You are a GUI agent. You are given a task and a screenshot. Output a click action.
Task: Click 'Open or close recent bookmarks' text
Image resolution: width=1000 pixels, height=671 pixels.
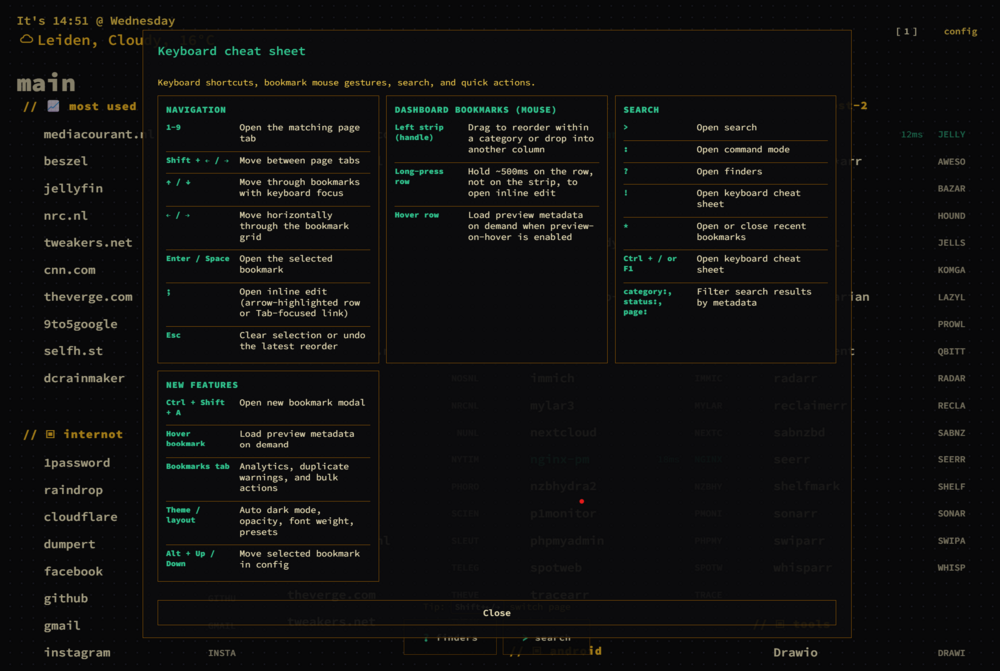tap(751, 232)
